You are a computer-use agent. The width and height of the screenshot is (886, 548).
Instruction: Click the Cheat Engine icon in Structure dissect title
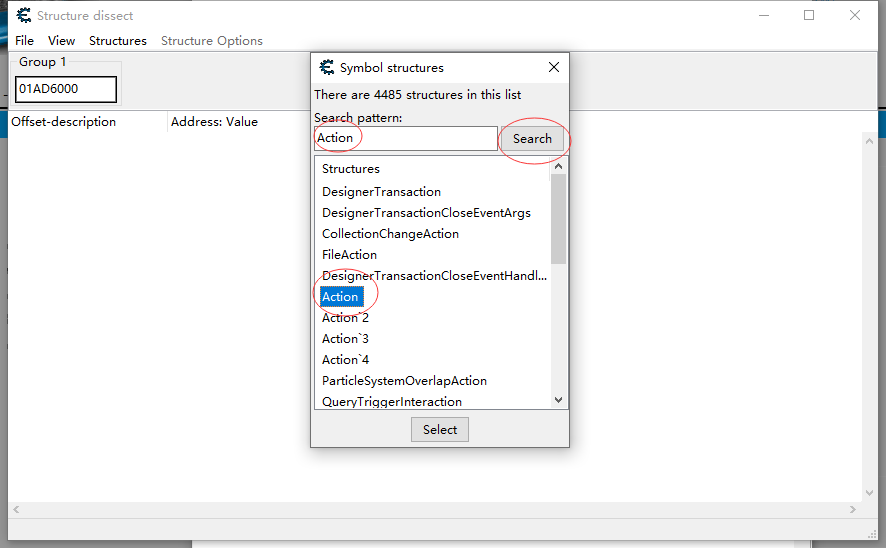pos(24,15)
